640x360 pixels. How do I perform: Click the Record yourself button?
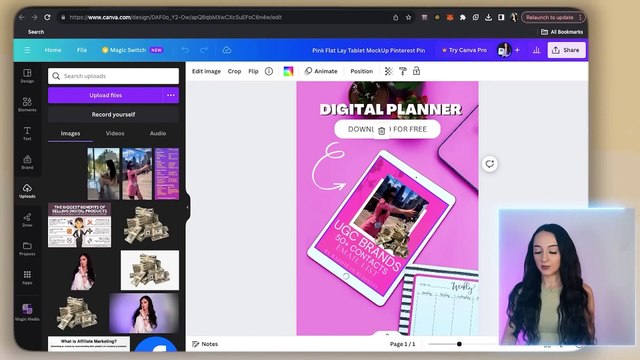click(113, 115)
